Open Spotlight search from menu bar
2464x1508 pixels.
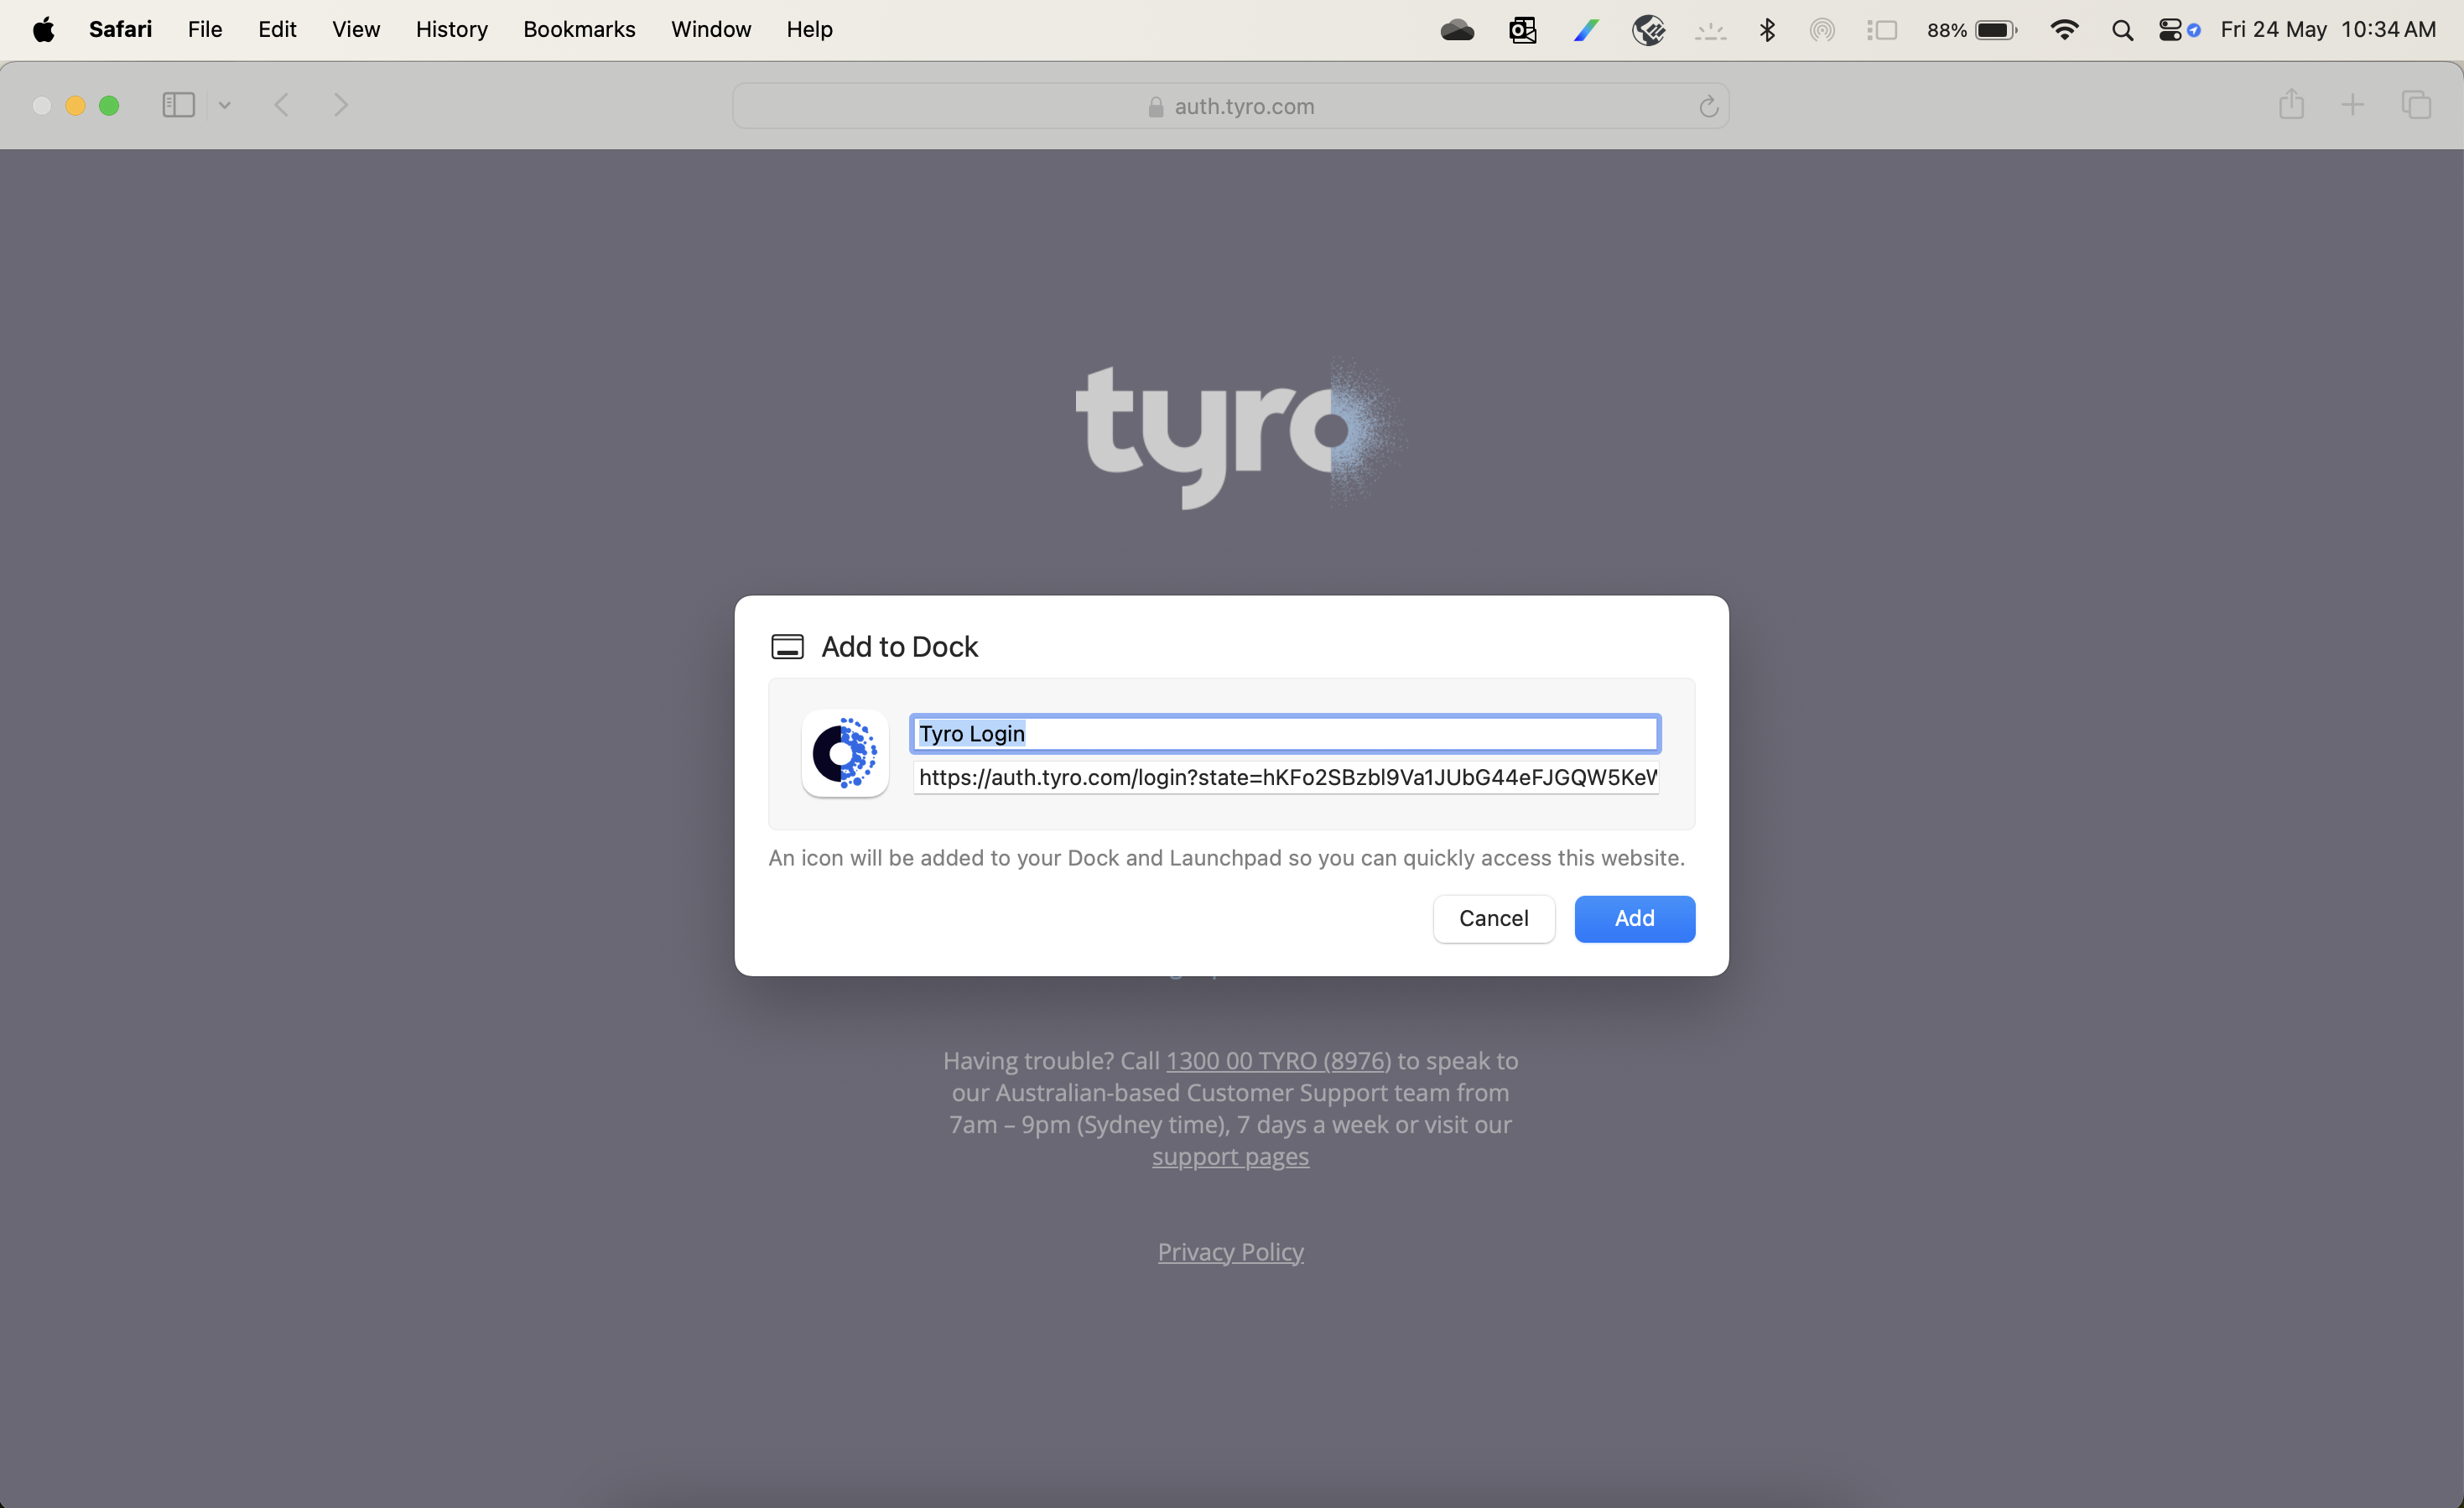pos(2122,30)
